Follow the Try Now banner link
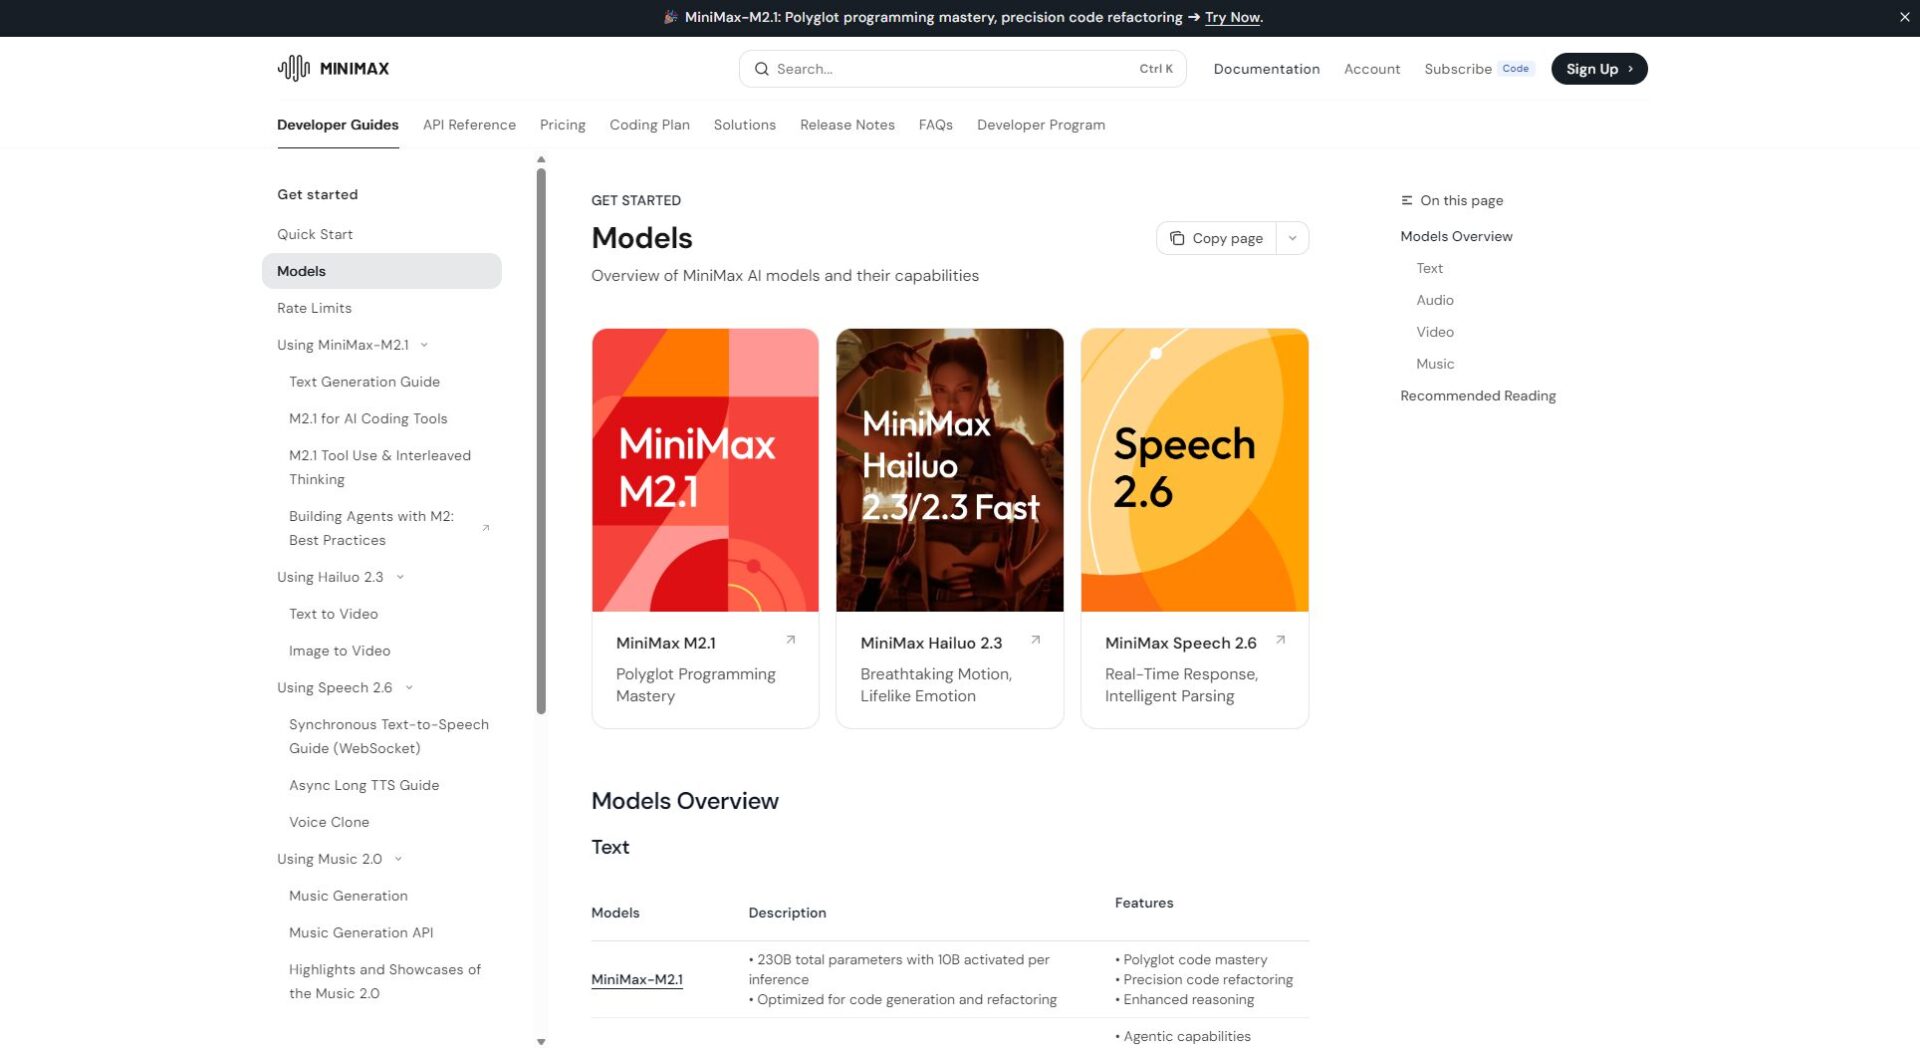Image resolution: width=1920 pixels, height=1048 pixels. click(x=1232, y=17)
